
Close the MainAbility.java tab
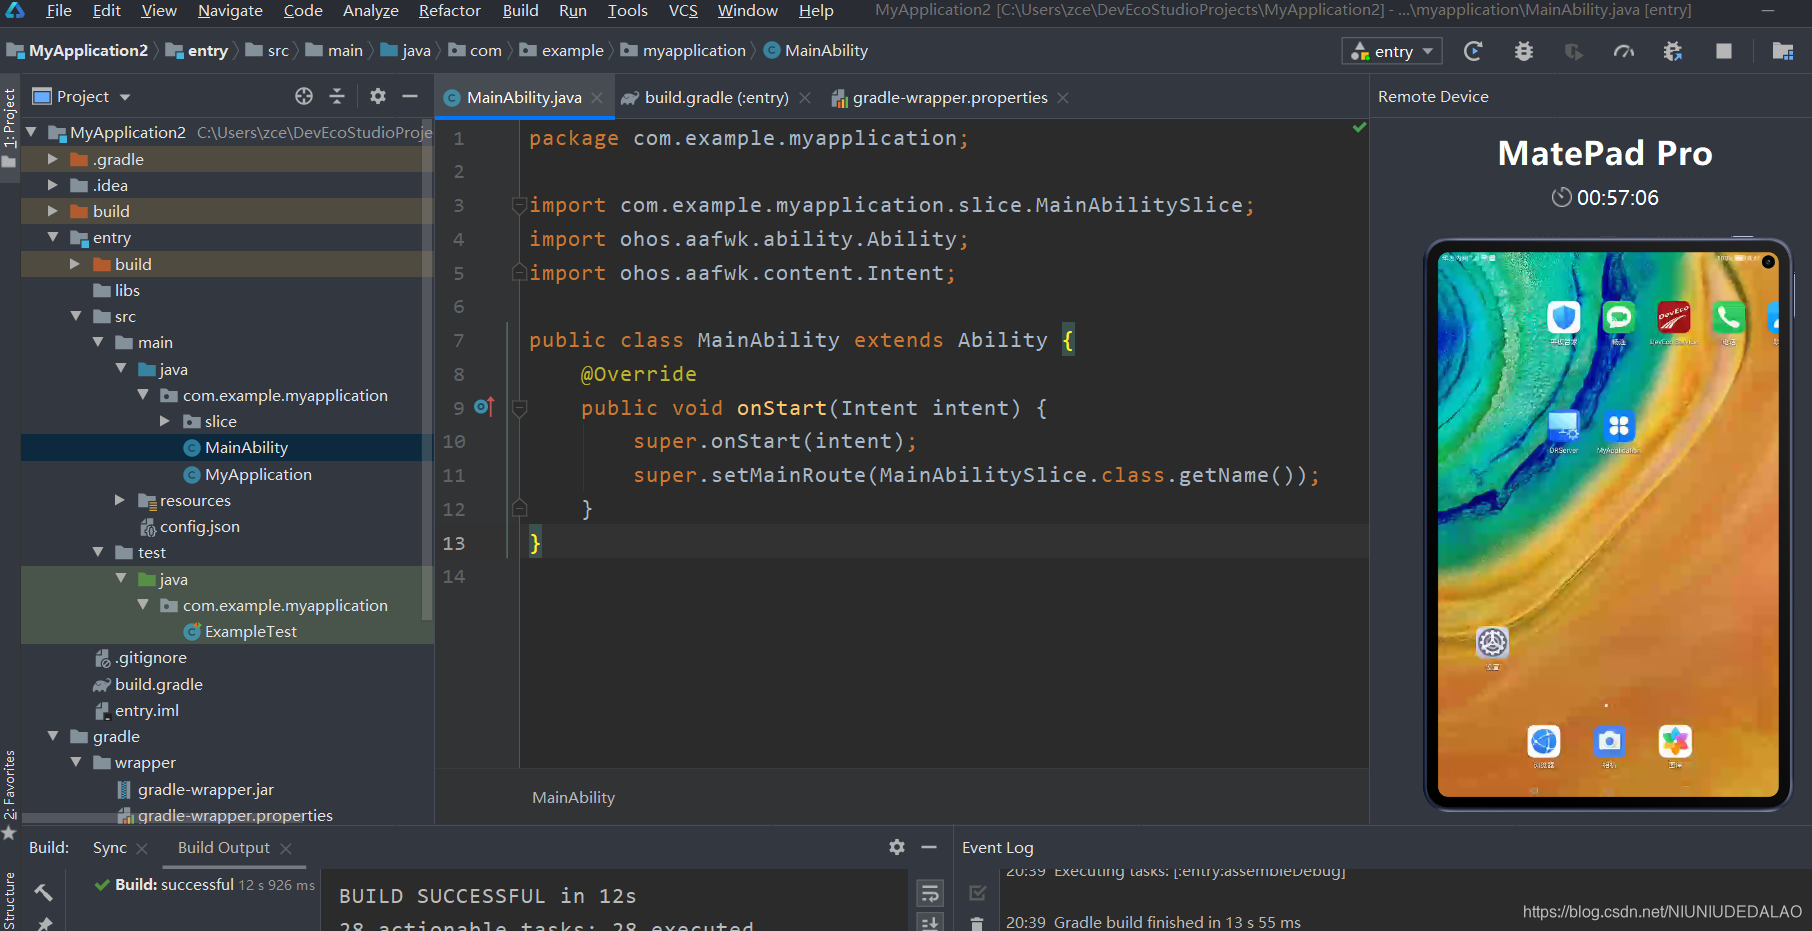tap(597, 97)
